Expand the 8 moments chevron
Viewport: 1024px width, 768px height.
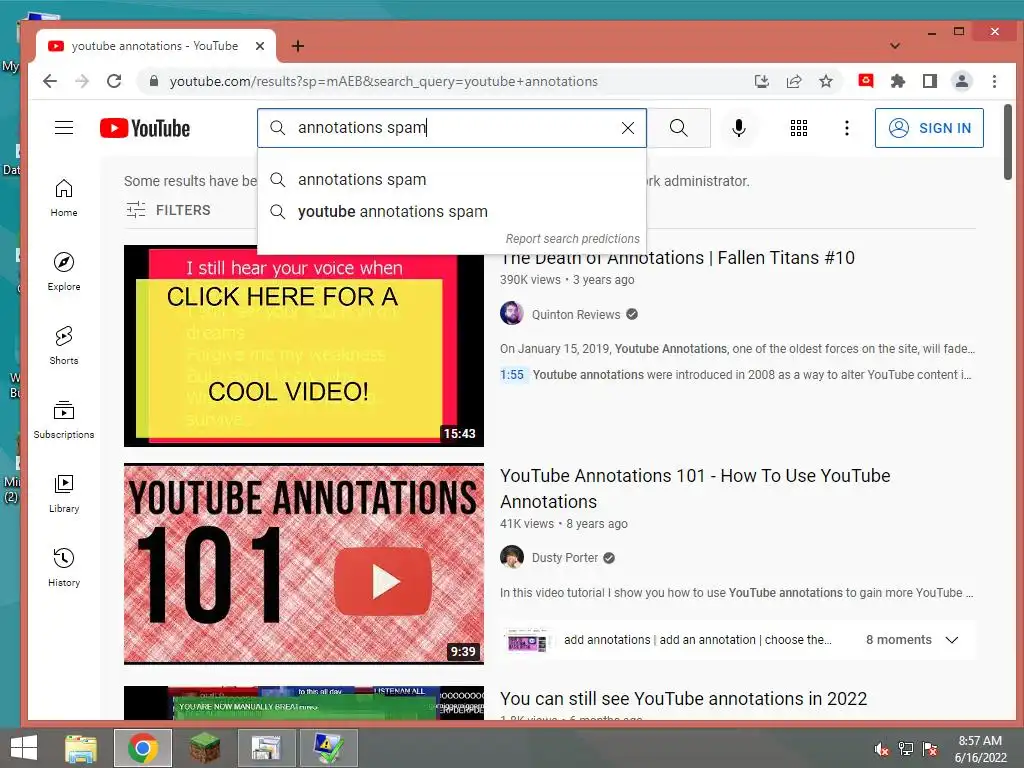[x=952, y=640]
